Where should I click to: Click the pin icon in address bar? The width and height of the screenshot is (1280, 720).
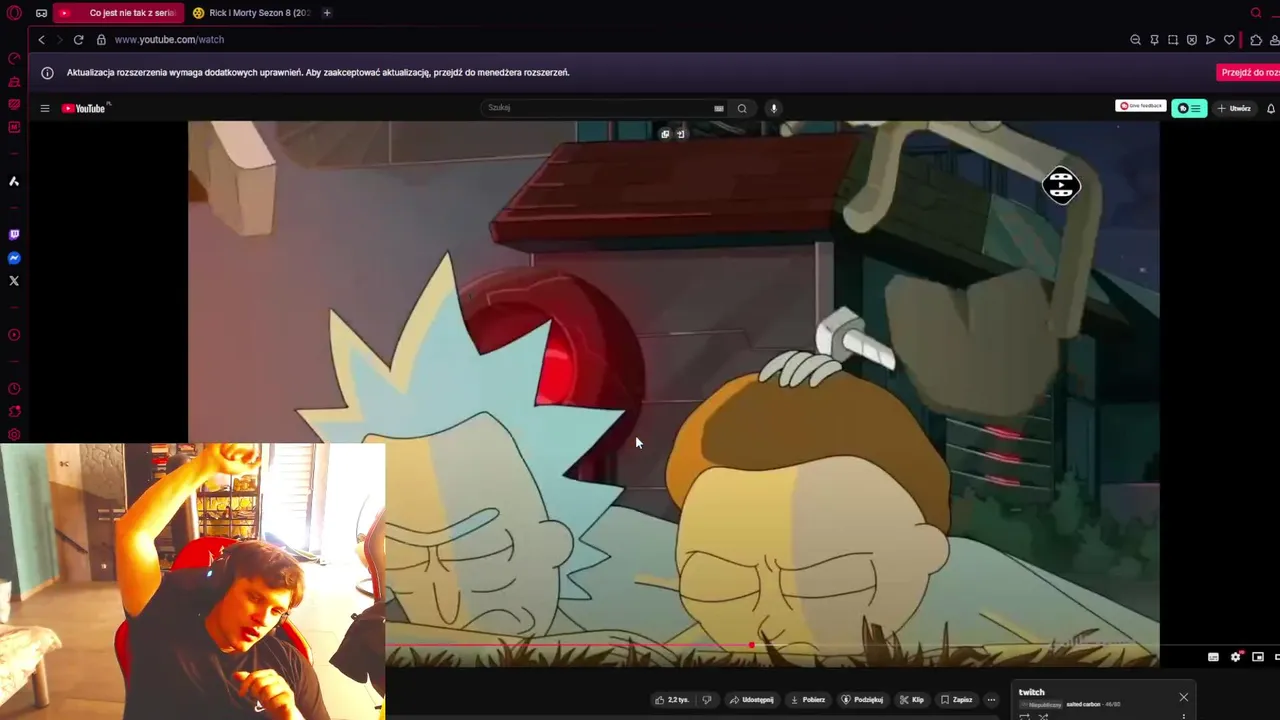(1154, 40)
